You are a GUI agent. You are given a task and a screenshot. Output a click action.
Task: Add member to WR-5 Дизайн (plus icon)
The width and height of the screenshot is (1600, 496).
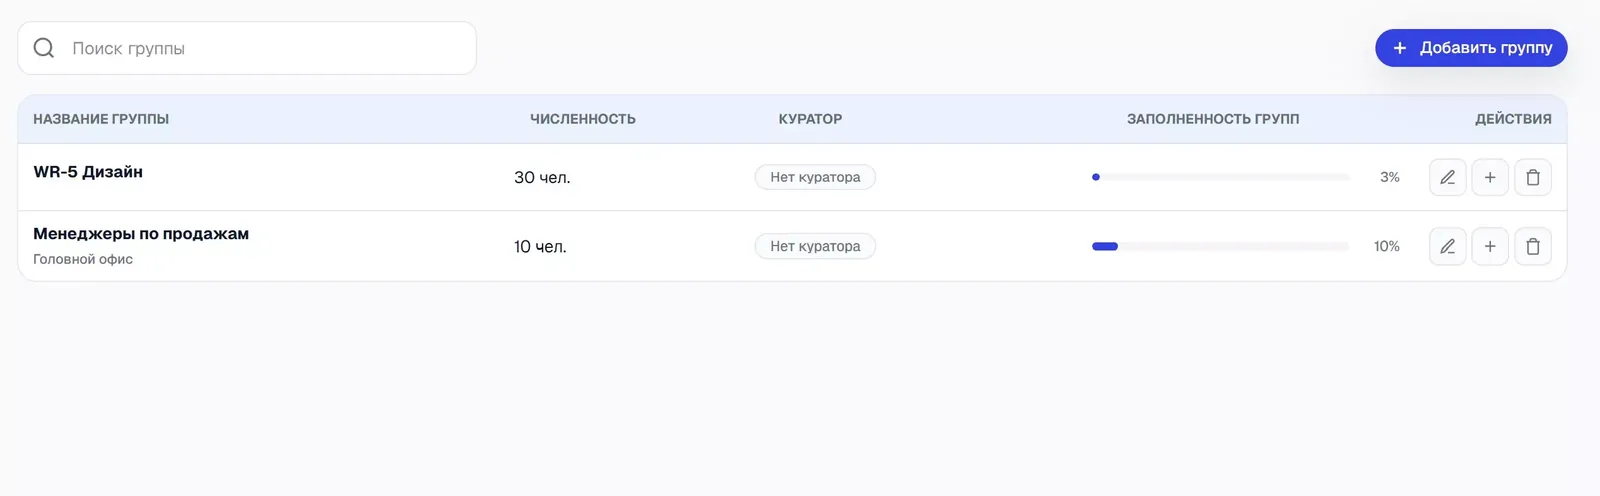click(1490, 177)
